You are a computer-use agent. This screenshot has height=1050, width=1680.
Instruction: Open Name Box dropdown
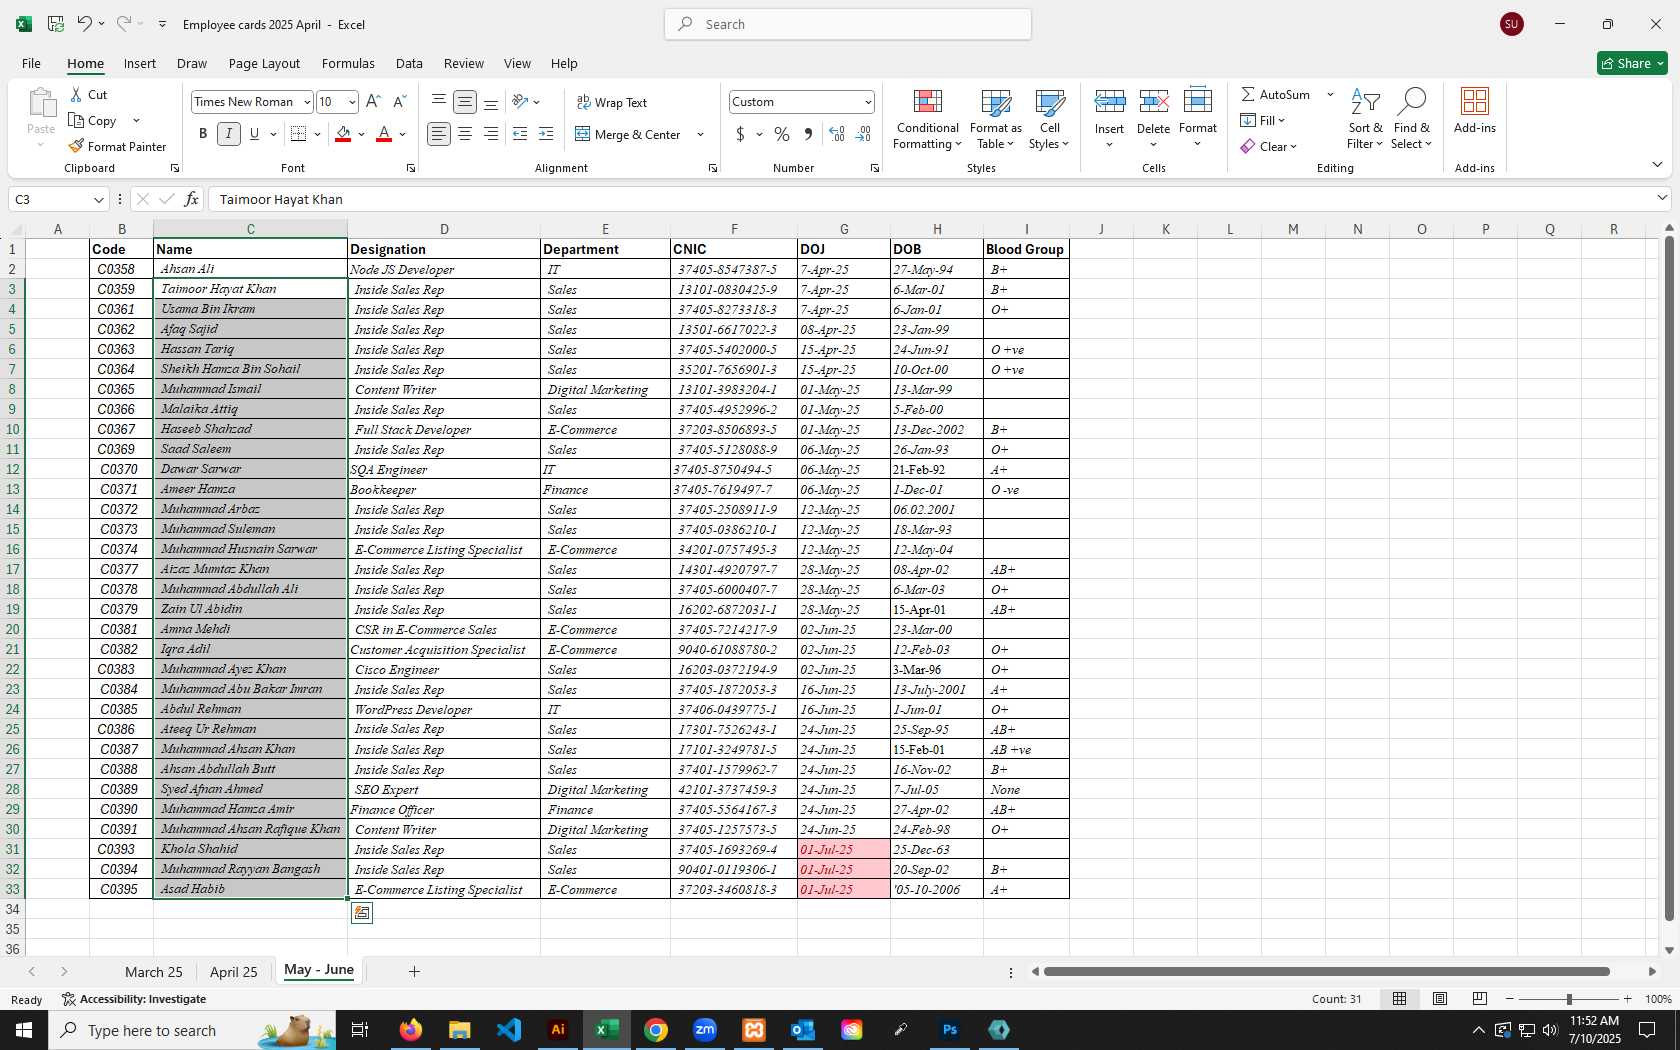pos(98,199)
